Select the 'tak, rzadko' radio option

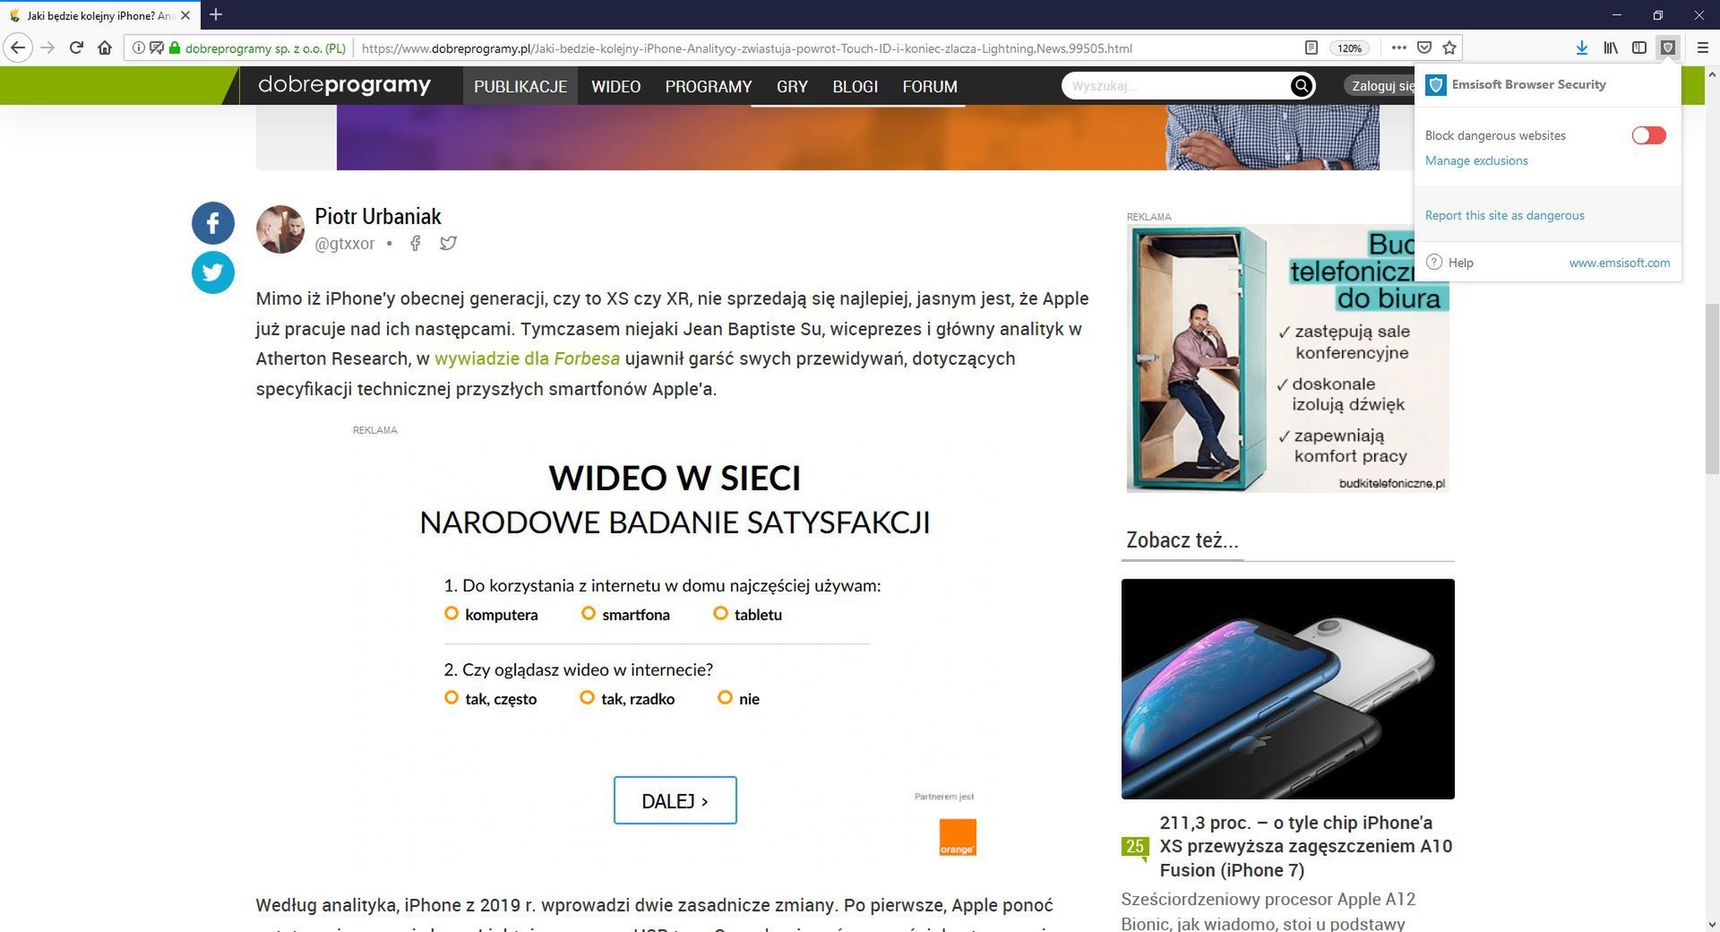(587, 697)
